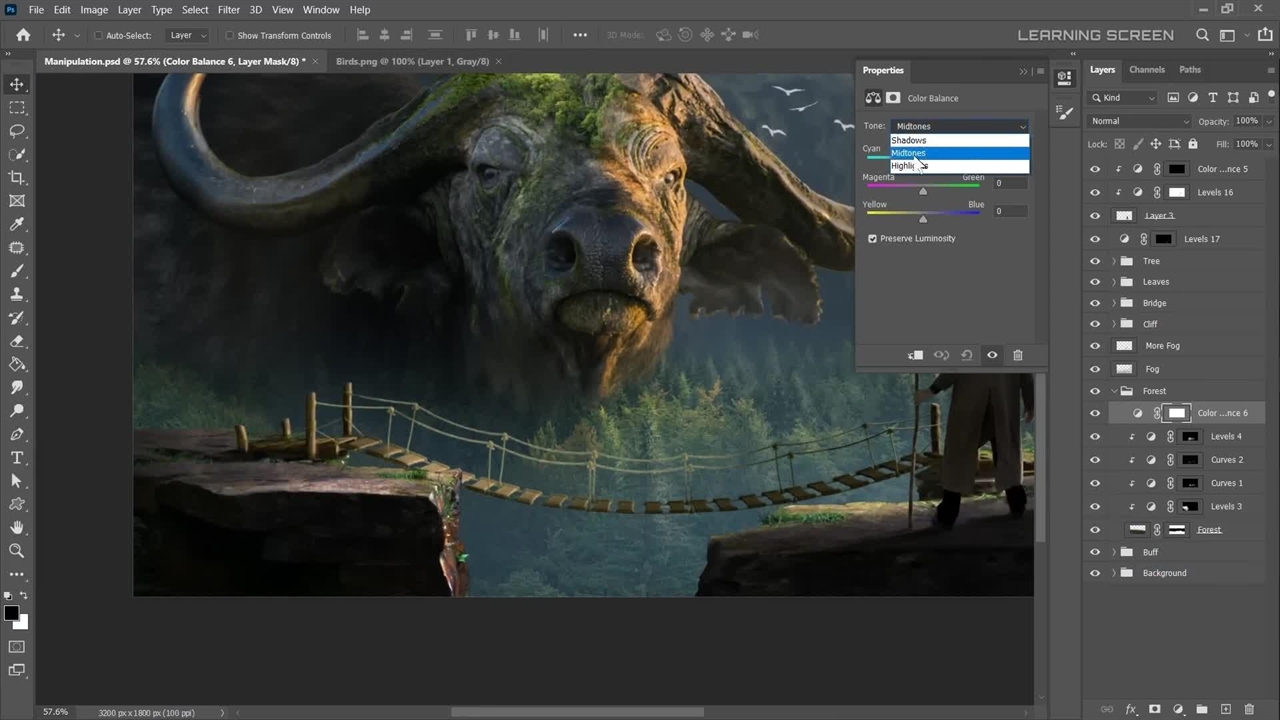Reset adjustment to defaults in Properties panel

pos(966,355)
